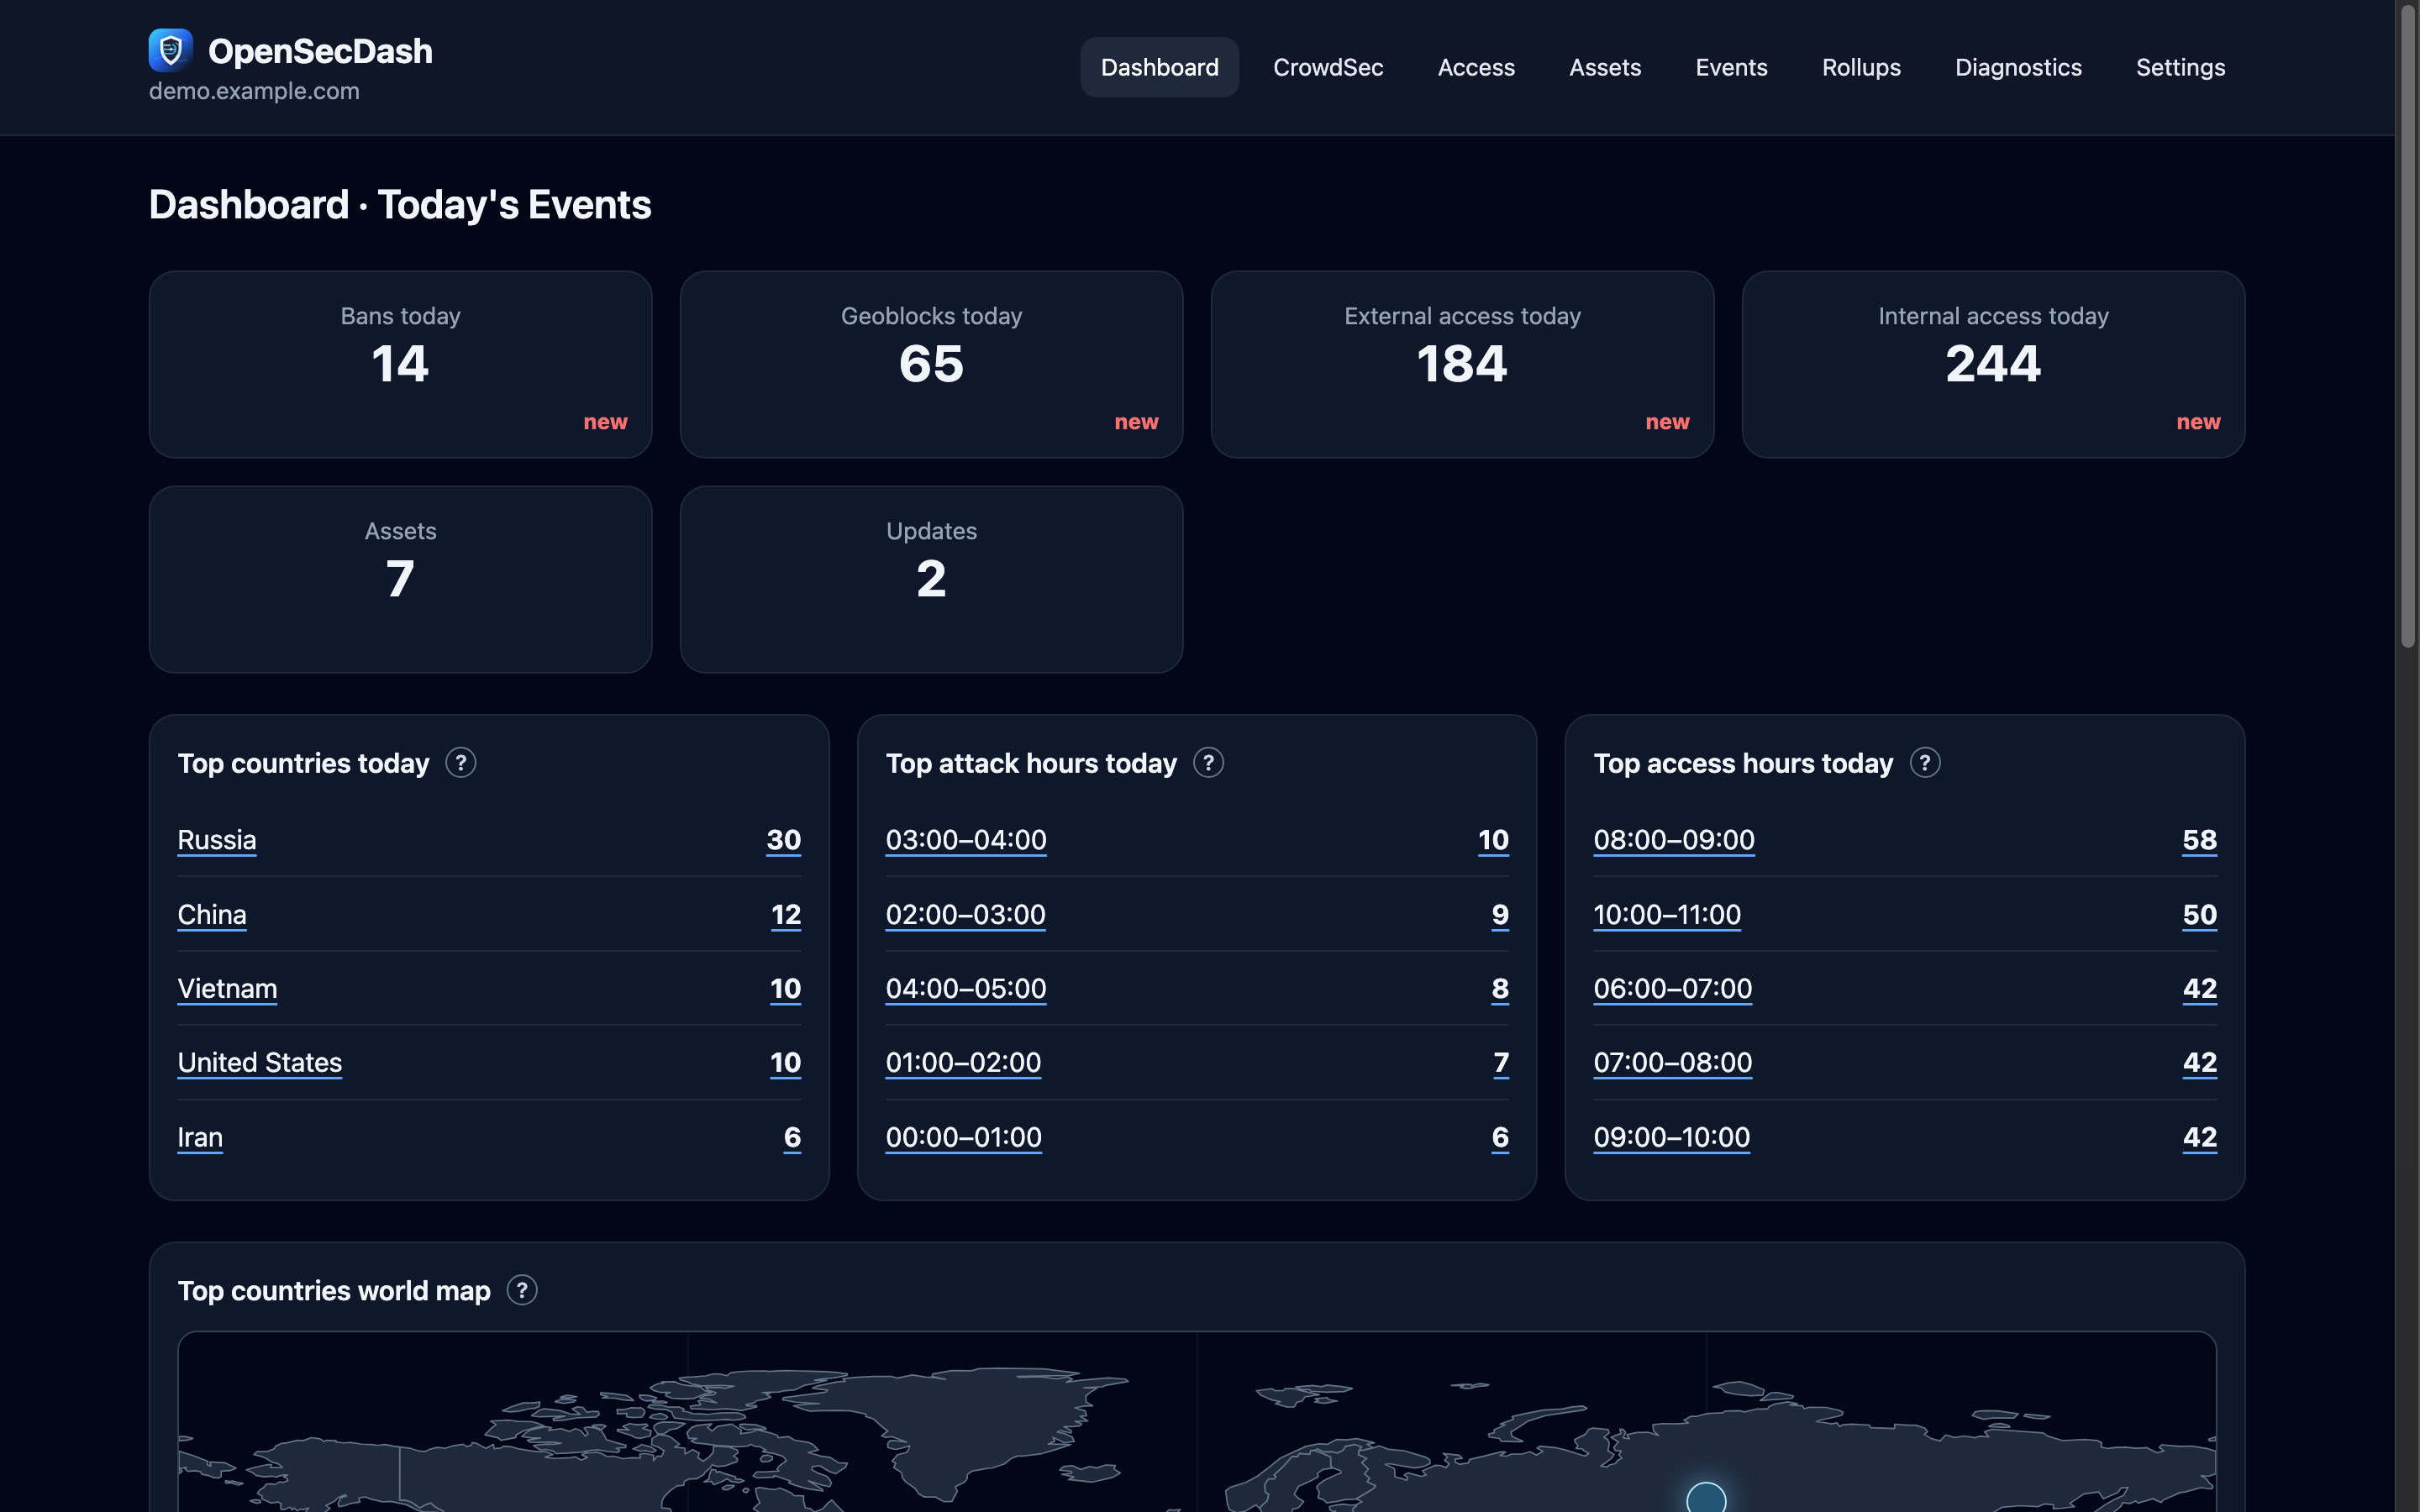Open the Settings tab

point(2180,67)
